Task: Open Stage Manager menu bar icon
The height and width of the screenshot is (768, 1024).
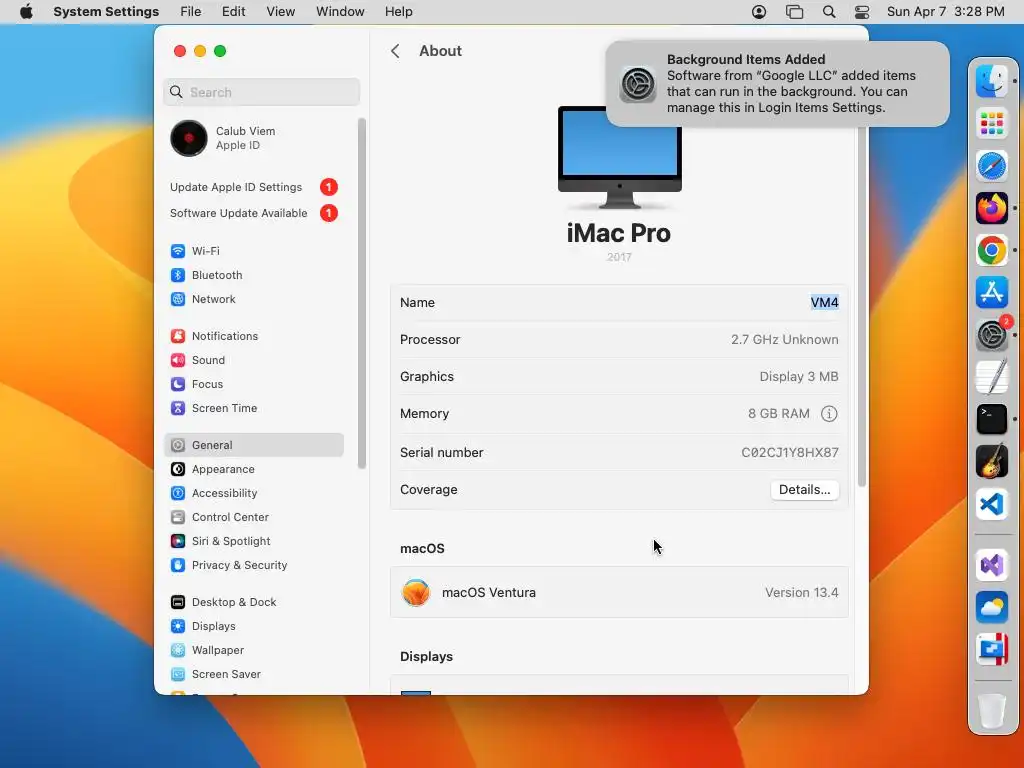Action: [x=794, y=12]
